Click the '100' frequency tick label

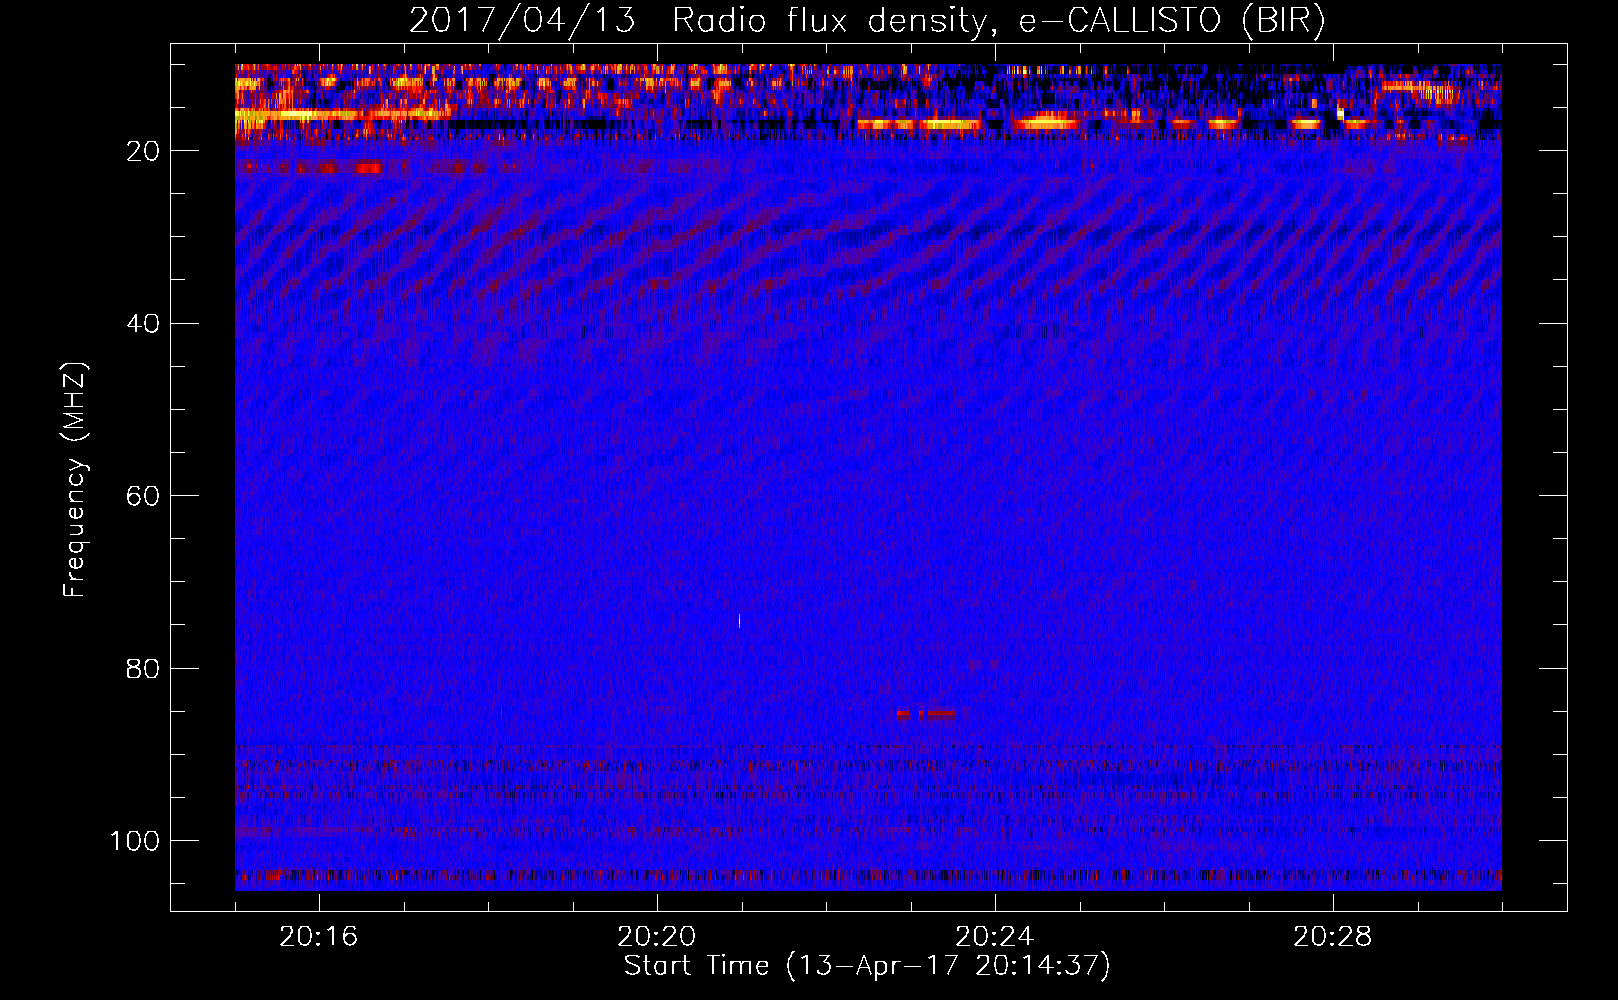coord(135,841)
